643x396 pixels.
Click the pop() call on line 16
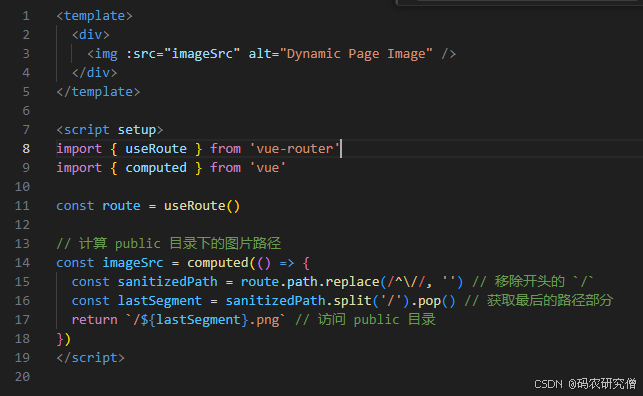tap(436, 301)
